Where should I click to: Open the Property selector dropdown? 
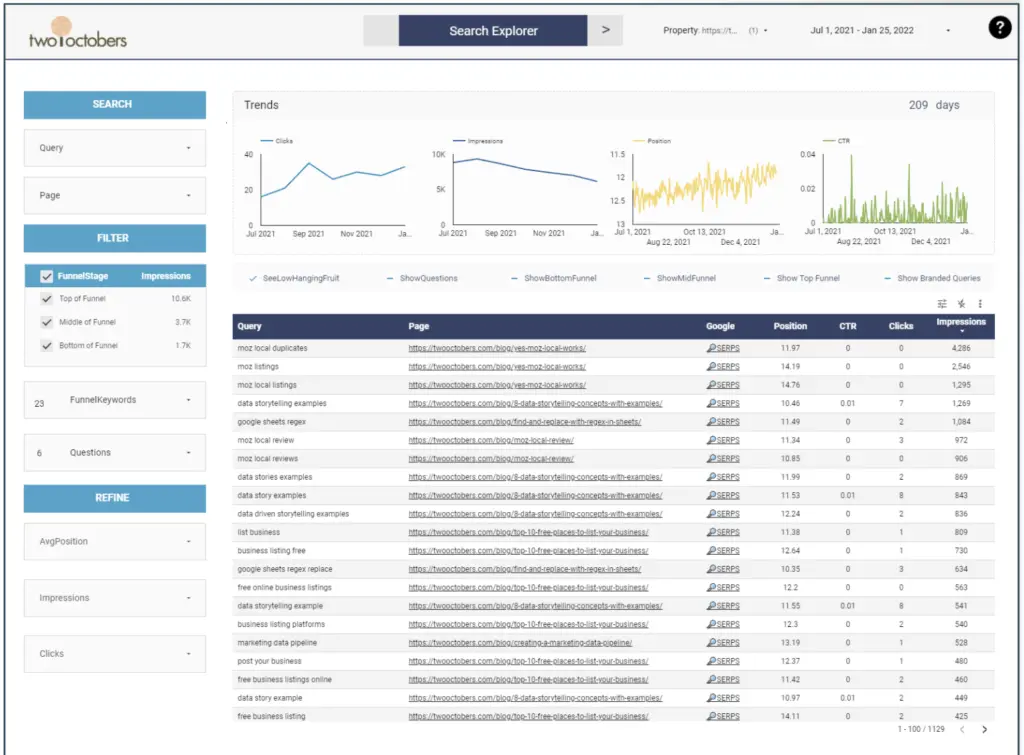click(x=715, y=30)
